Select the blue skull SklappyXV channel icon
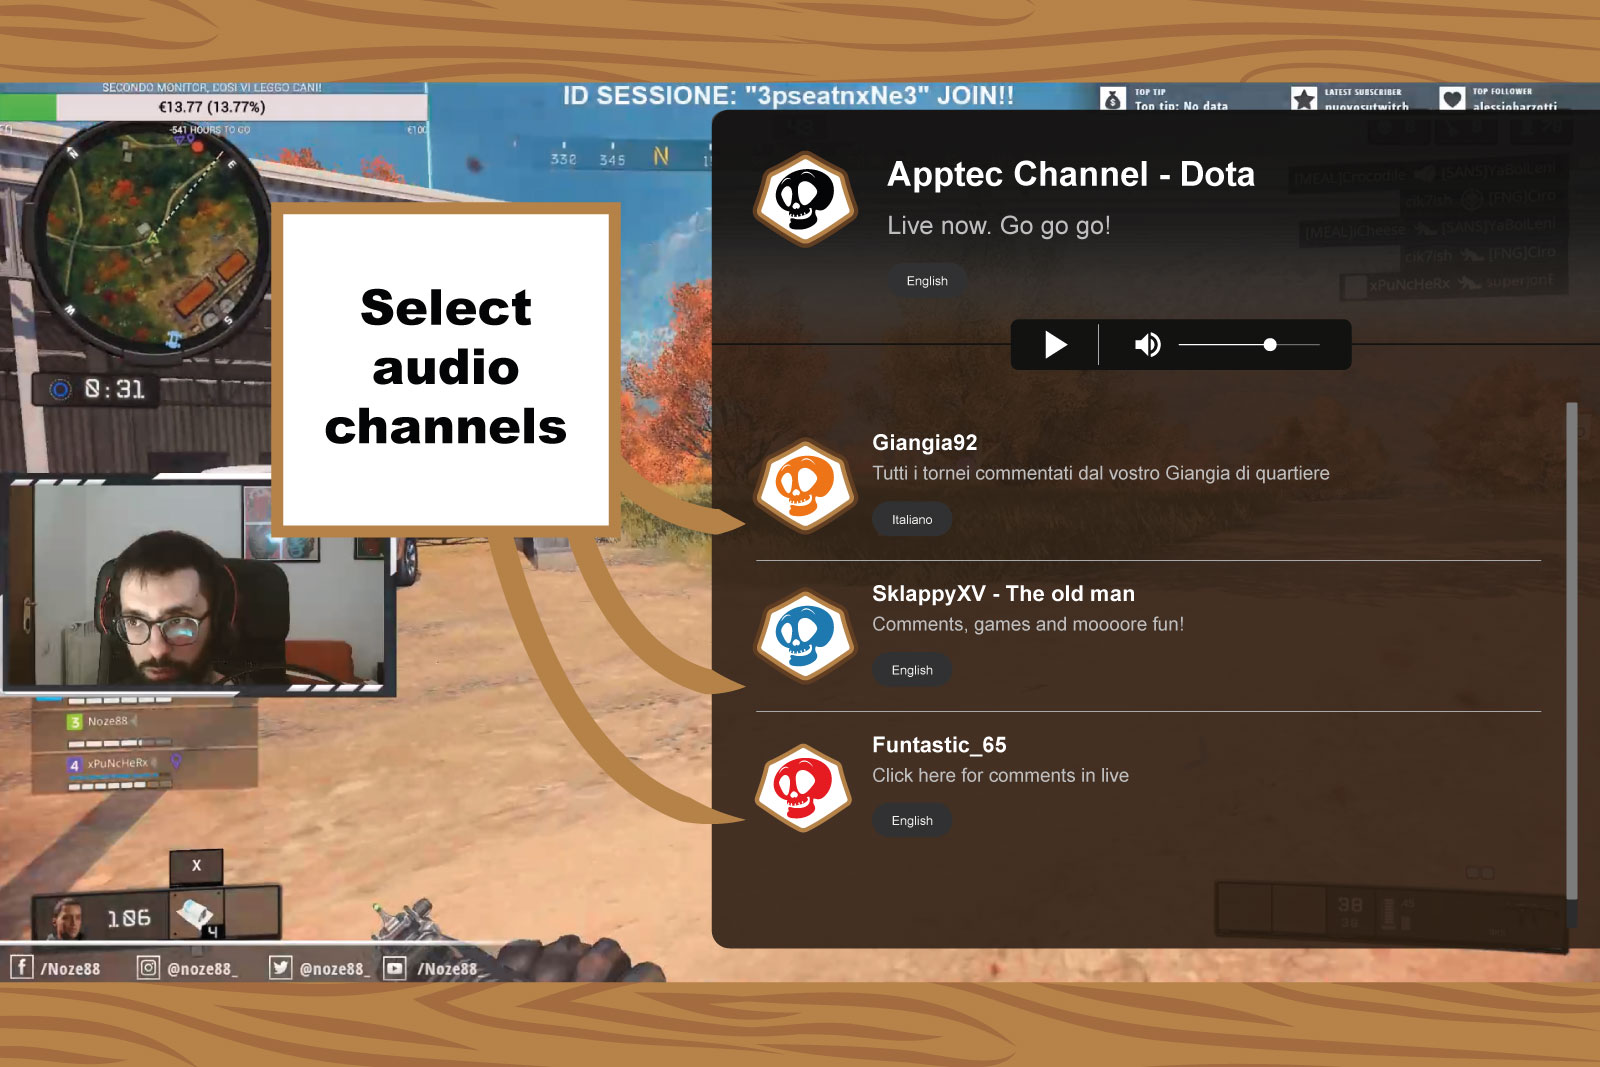 [805, 637]
